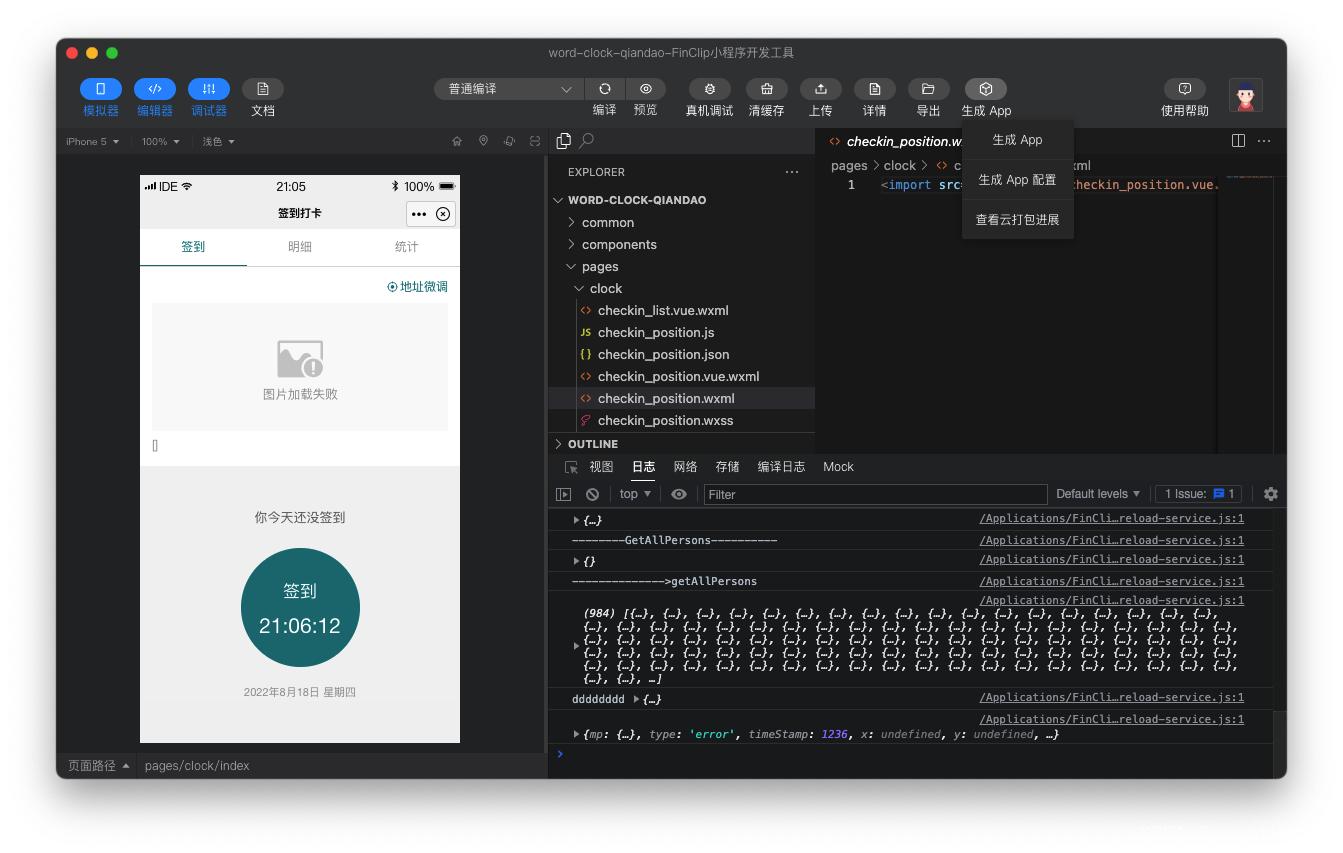Click the split editor icon
The image size is (1343, 853).
tap(1238, 141)
